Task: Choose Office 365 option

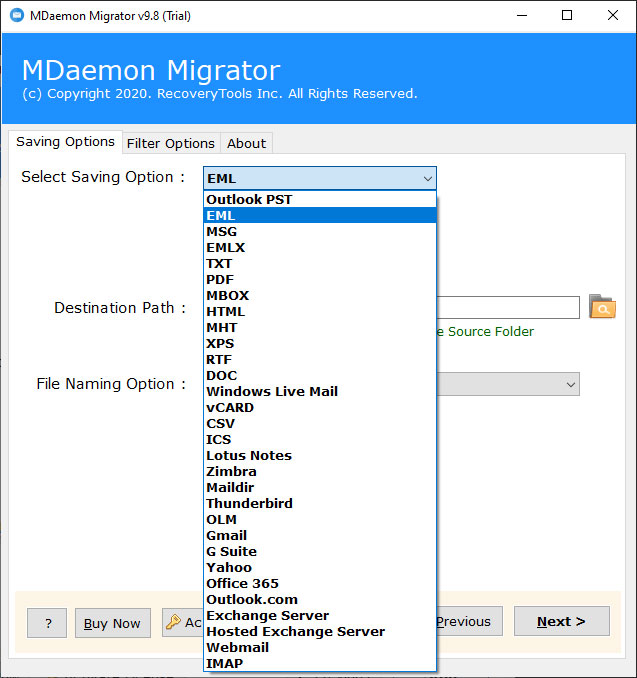Action: 320,583
